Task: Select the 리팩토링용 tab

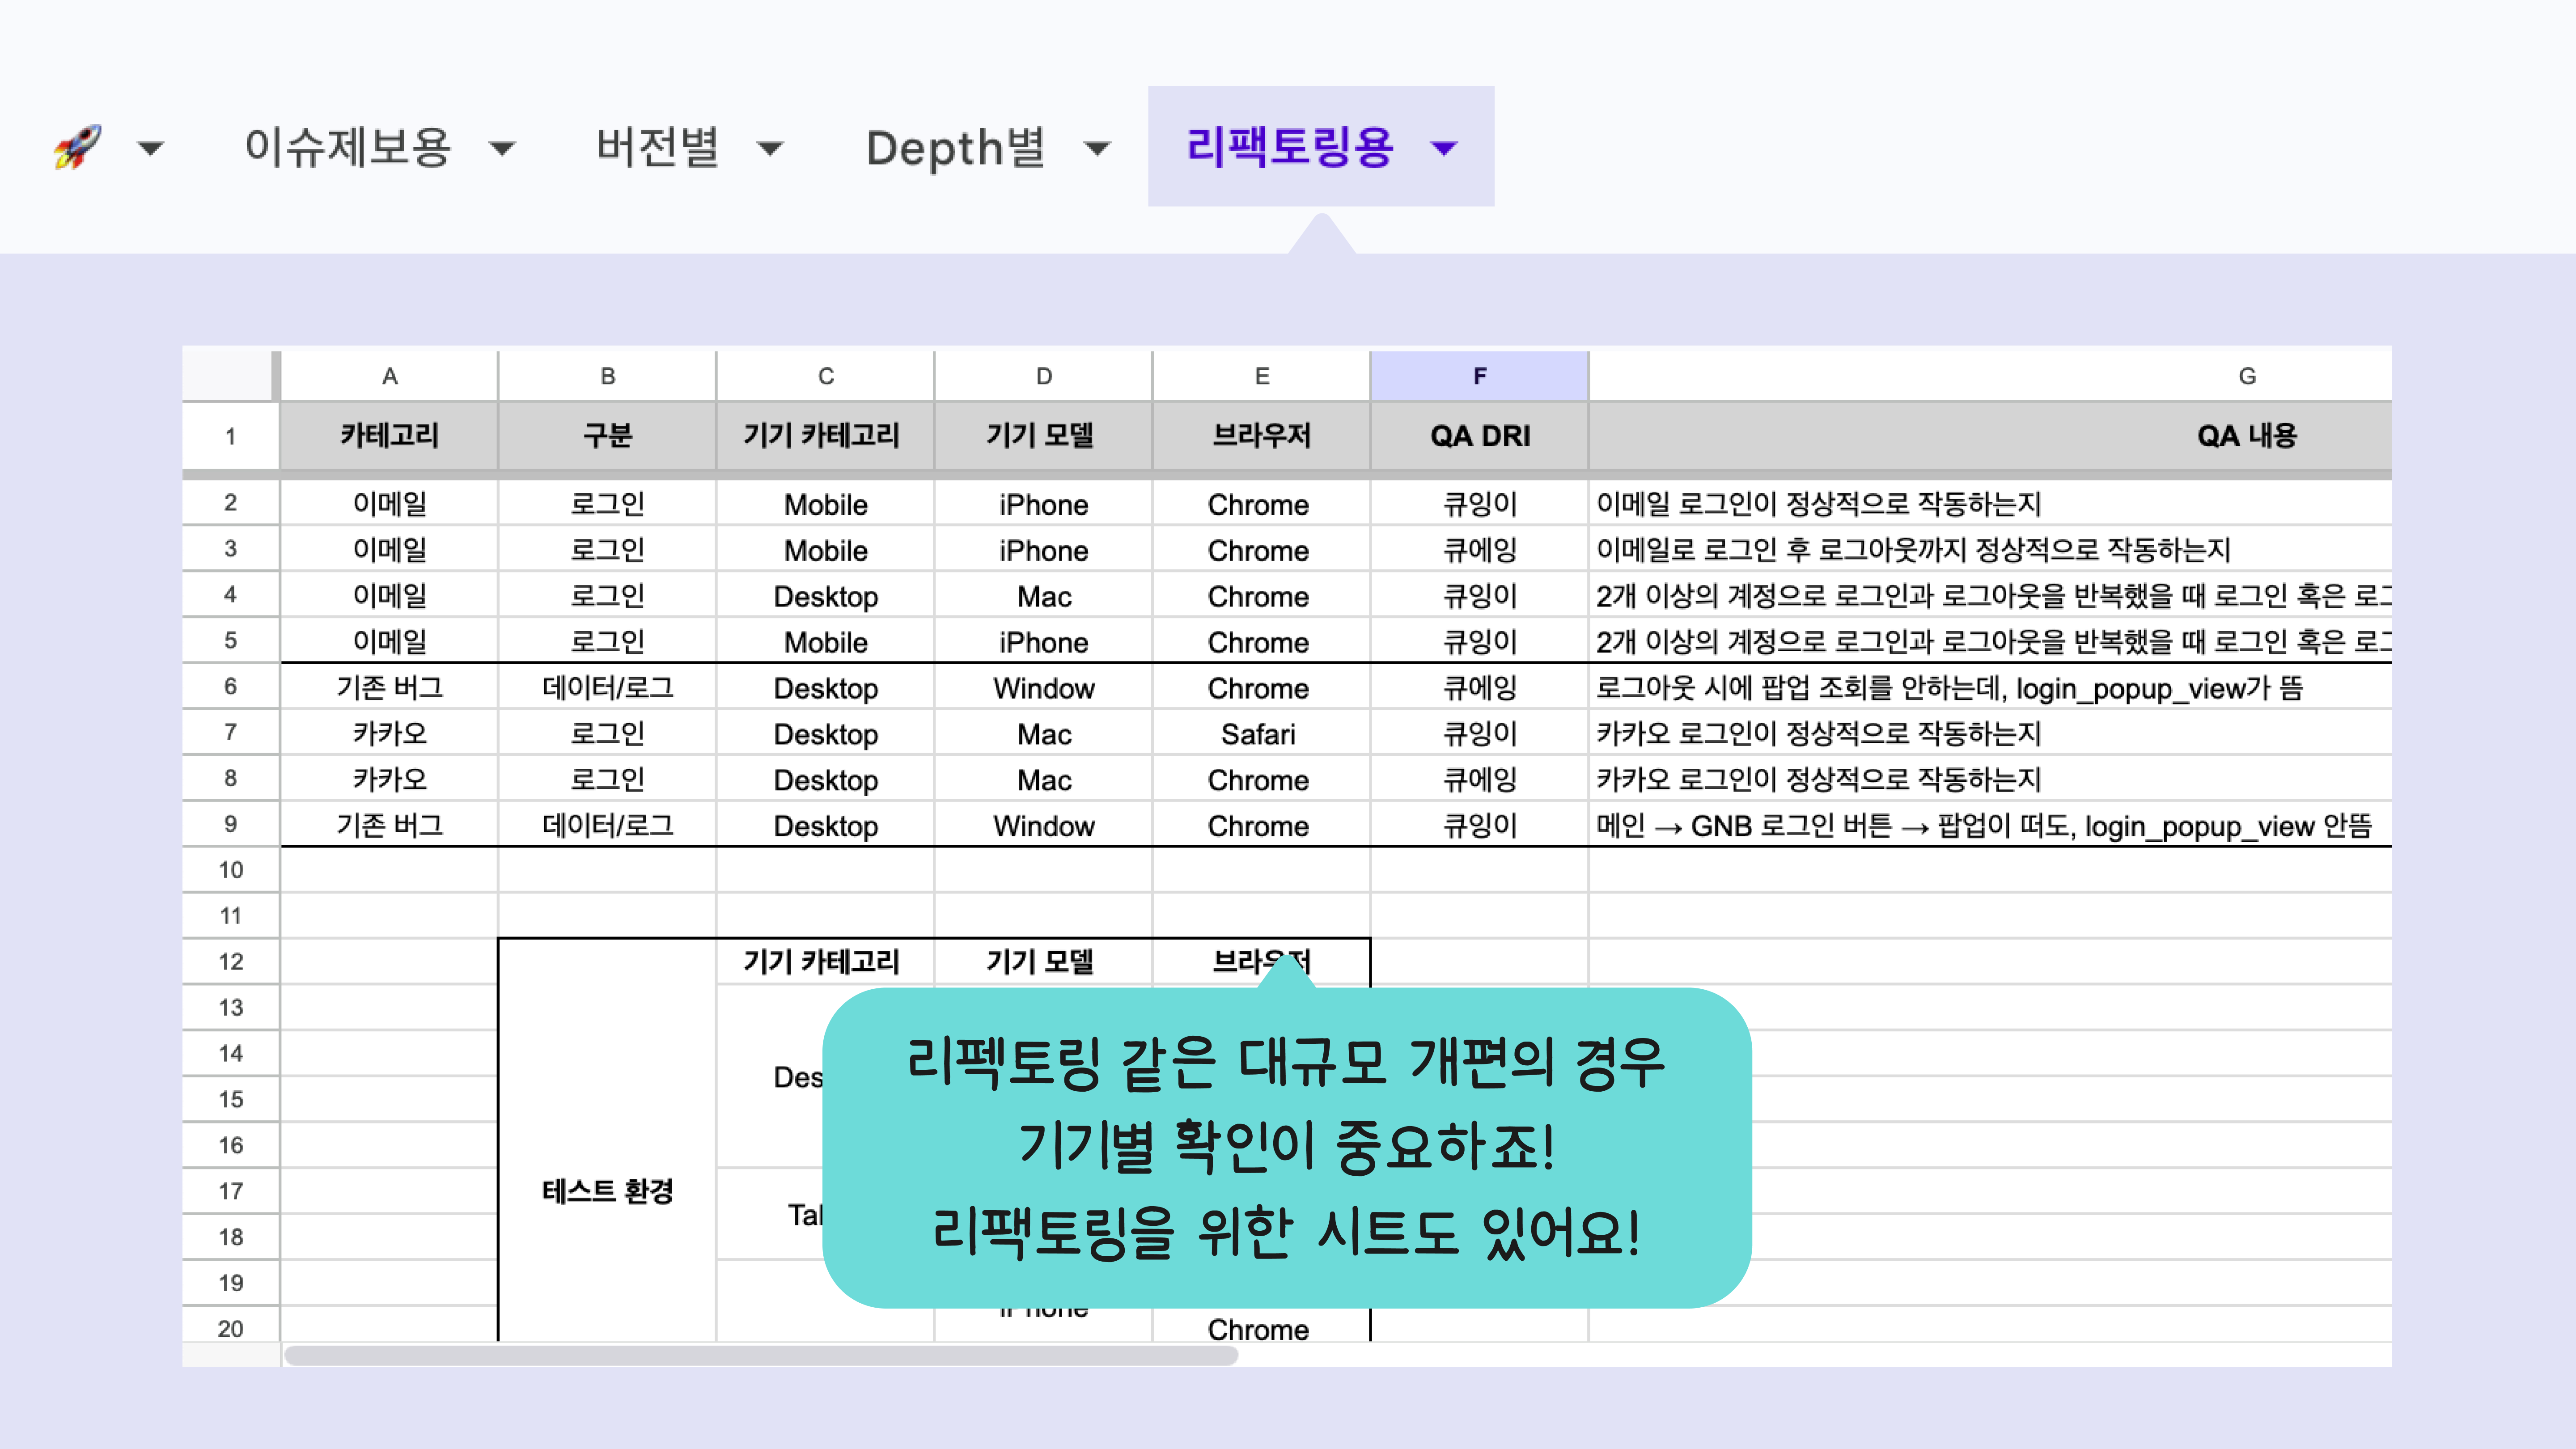Action: (x=1290, y=147)
